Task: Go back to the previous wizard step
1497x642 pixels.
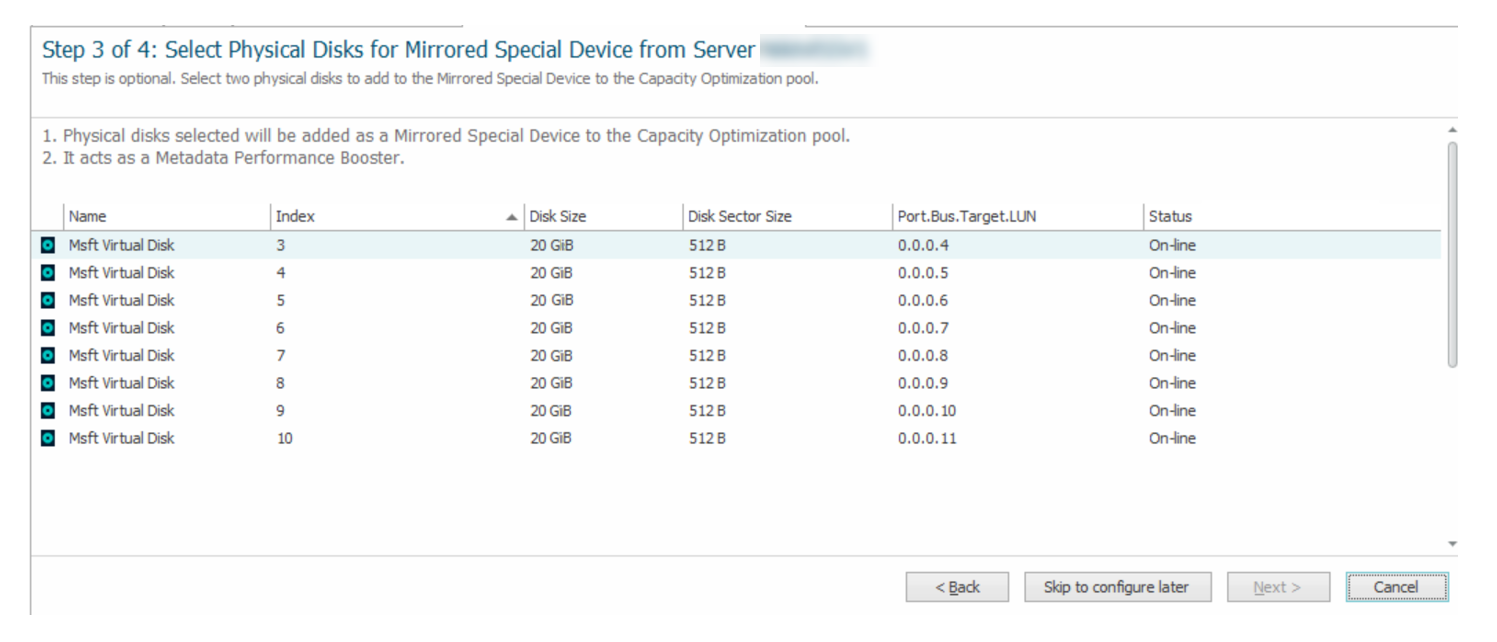Action: tap(957, 587)
